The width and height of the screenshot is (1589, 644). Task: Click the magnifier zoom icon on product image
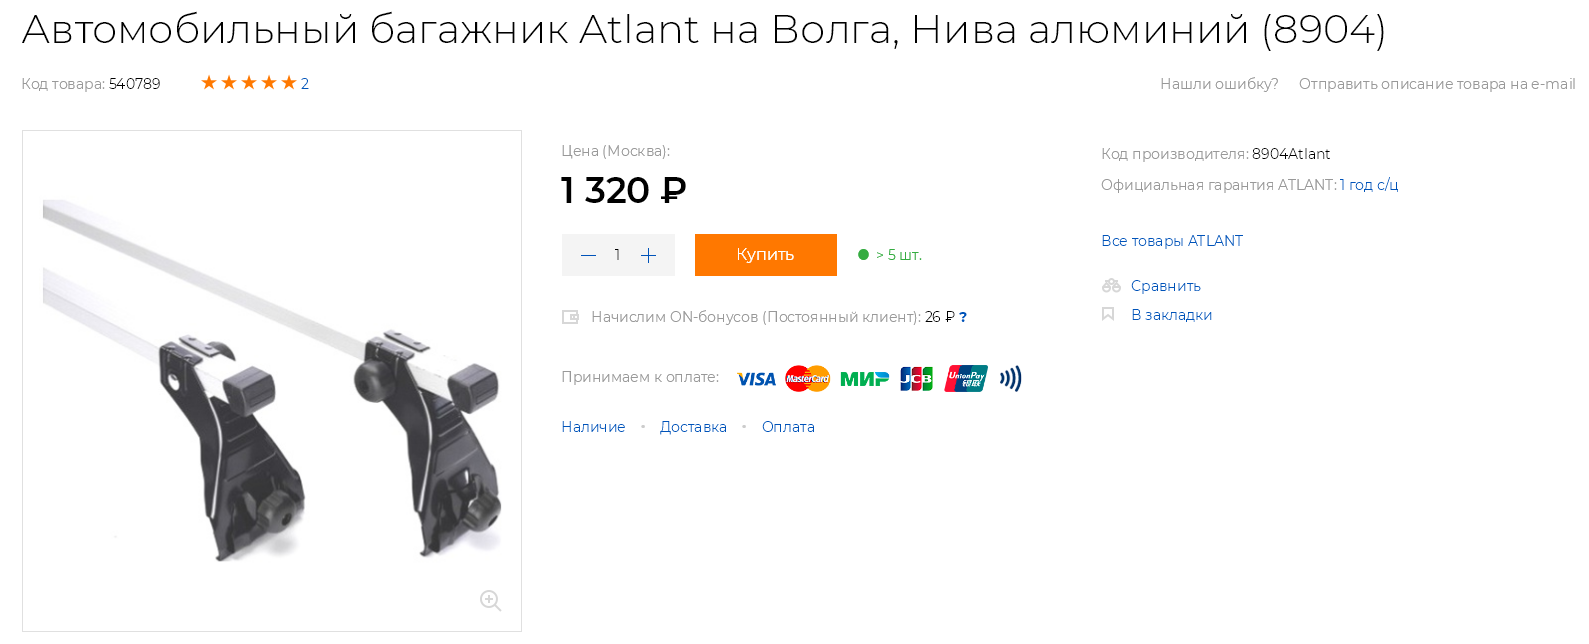pos(490,600)
